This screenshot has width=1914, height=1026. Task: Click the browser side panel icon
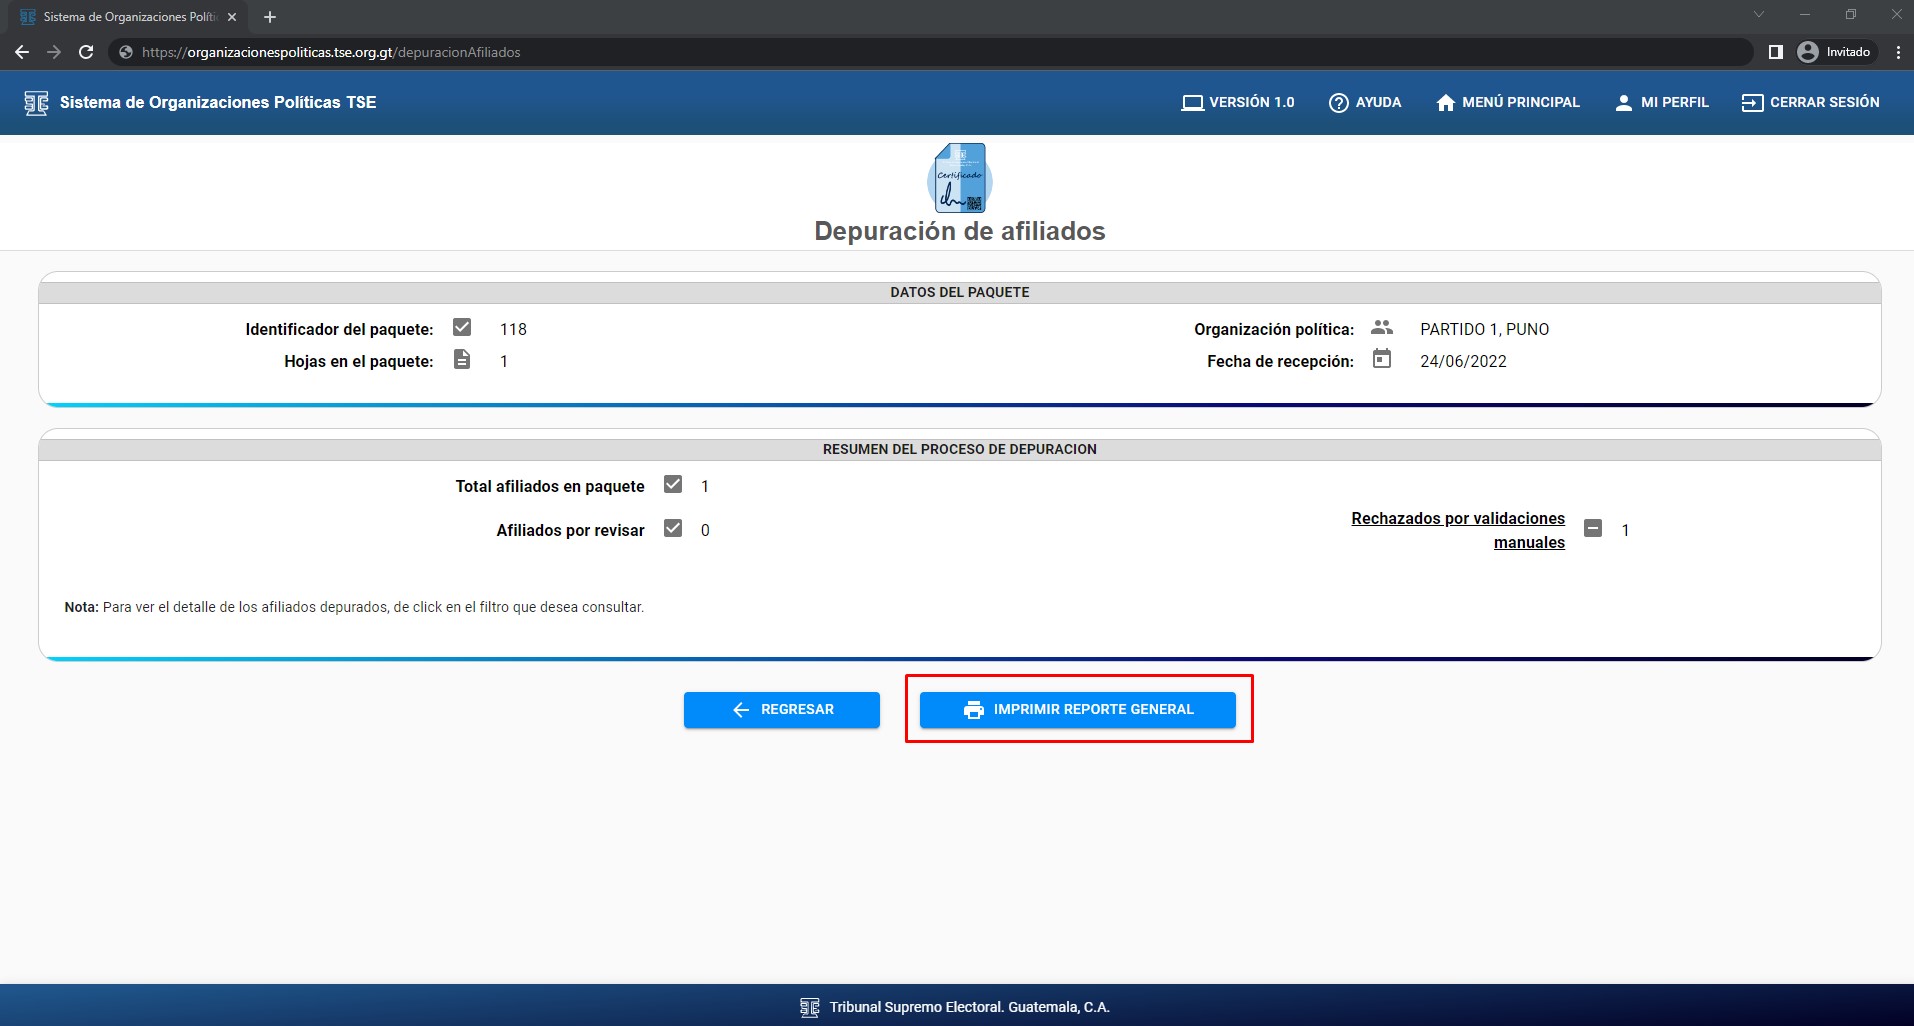[x=1775, y=52]
